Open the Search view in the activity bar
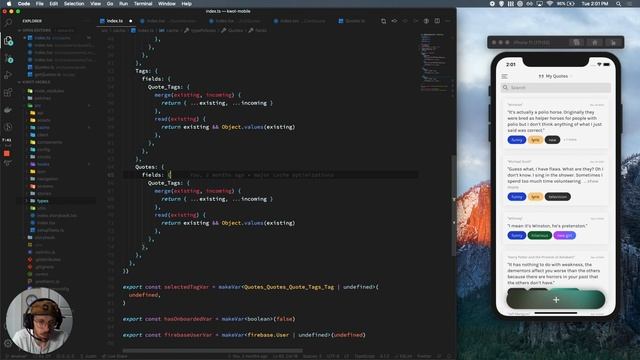Screen dimensions: 640x360 [8, 22]
